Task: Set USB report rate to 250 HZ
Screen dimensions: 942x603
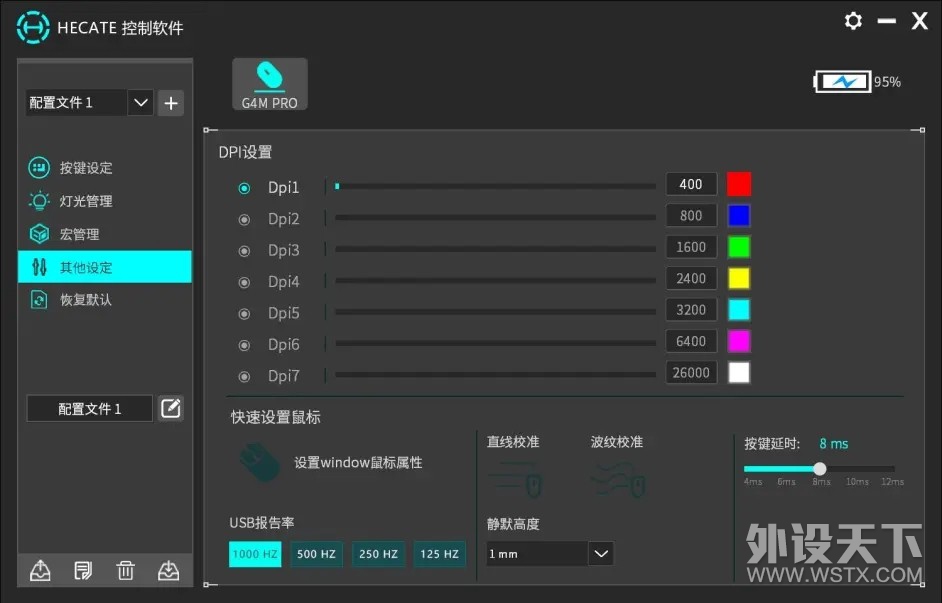Action: 378,554
